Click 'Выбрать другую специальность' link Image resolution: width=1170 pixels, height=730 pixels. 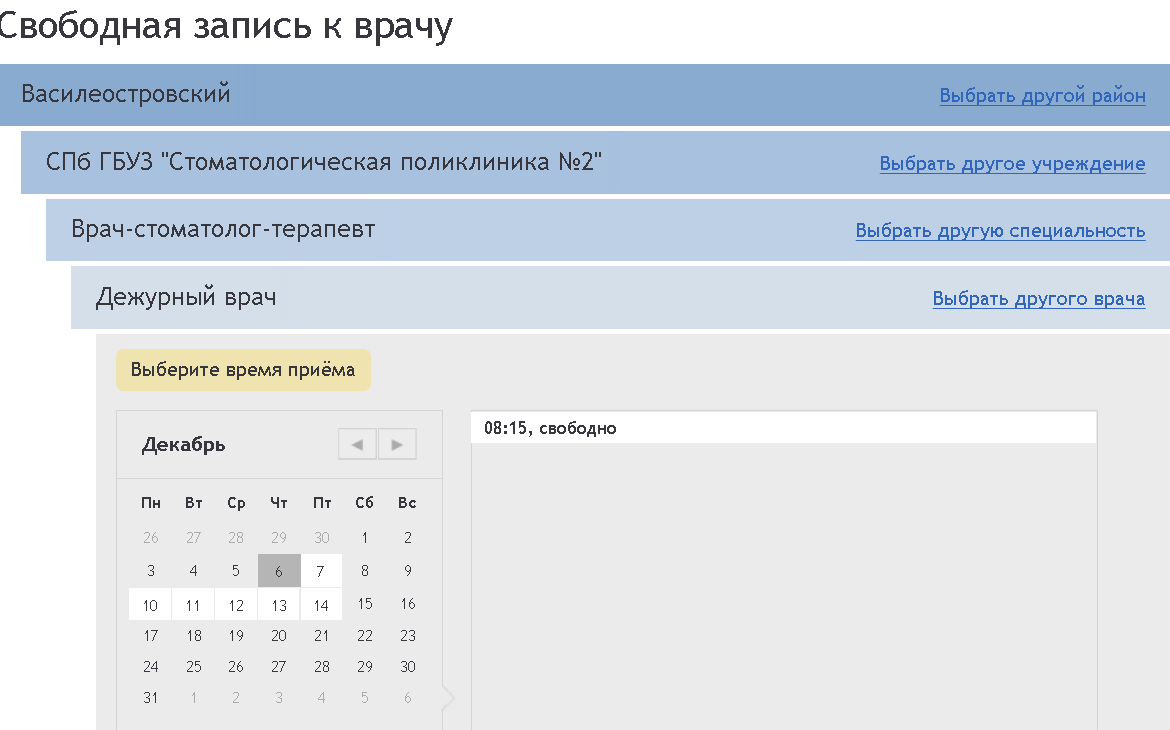click(1000, 230)
